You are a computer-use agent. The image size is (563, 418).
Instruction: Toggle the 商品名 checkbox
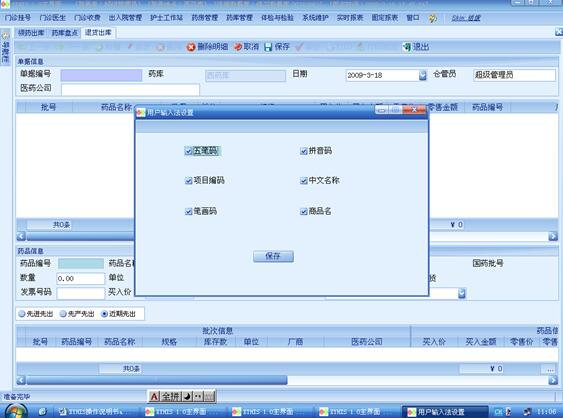pyautogui.click(x=304, y=212)
